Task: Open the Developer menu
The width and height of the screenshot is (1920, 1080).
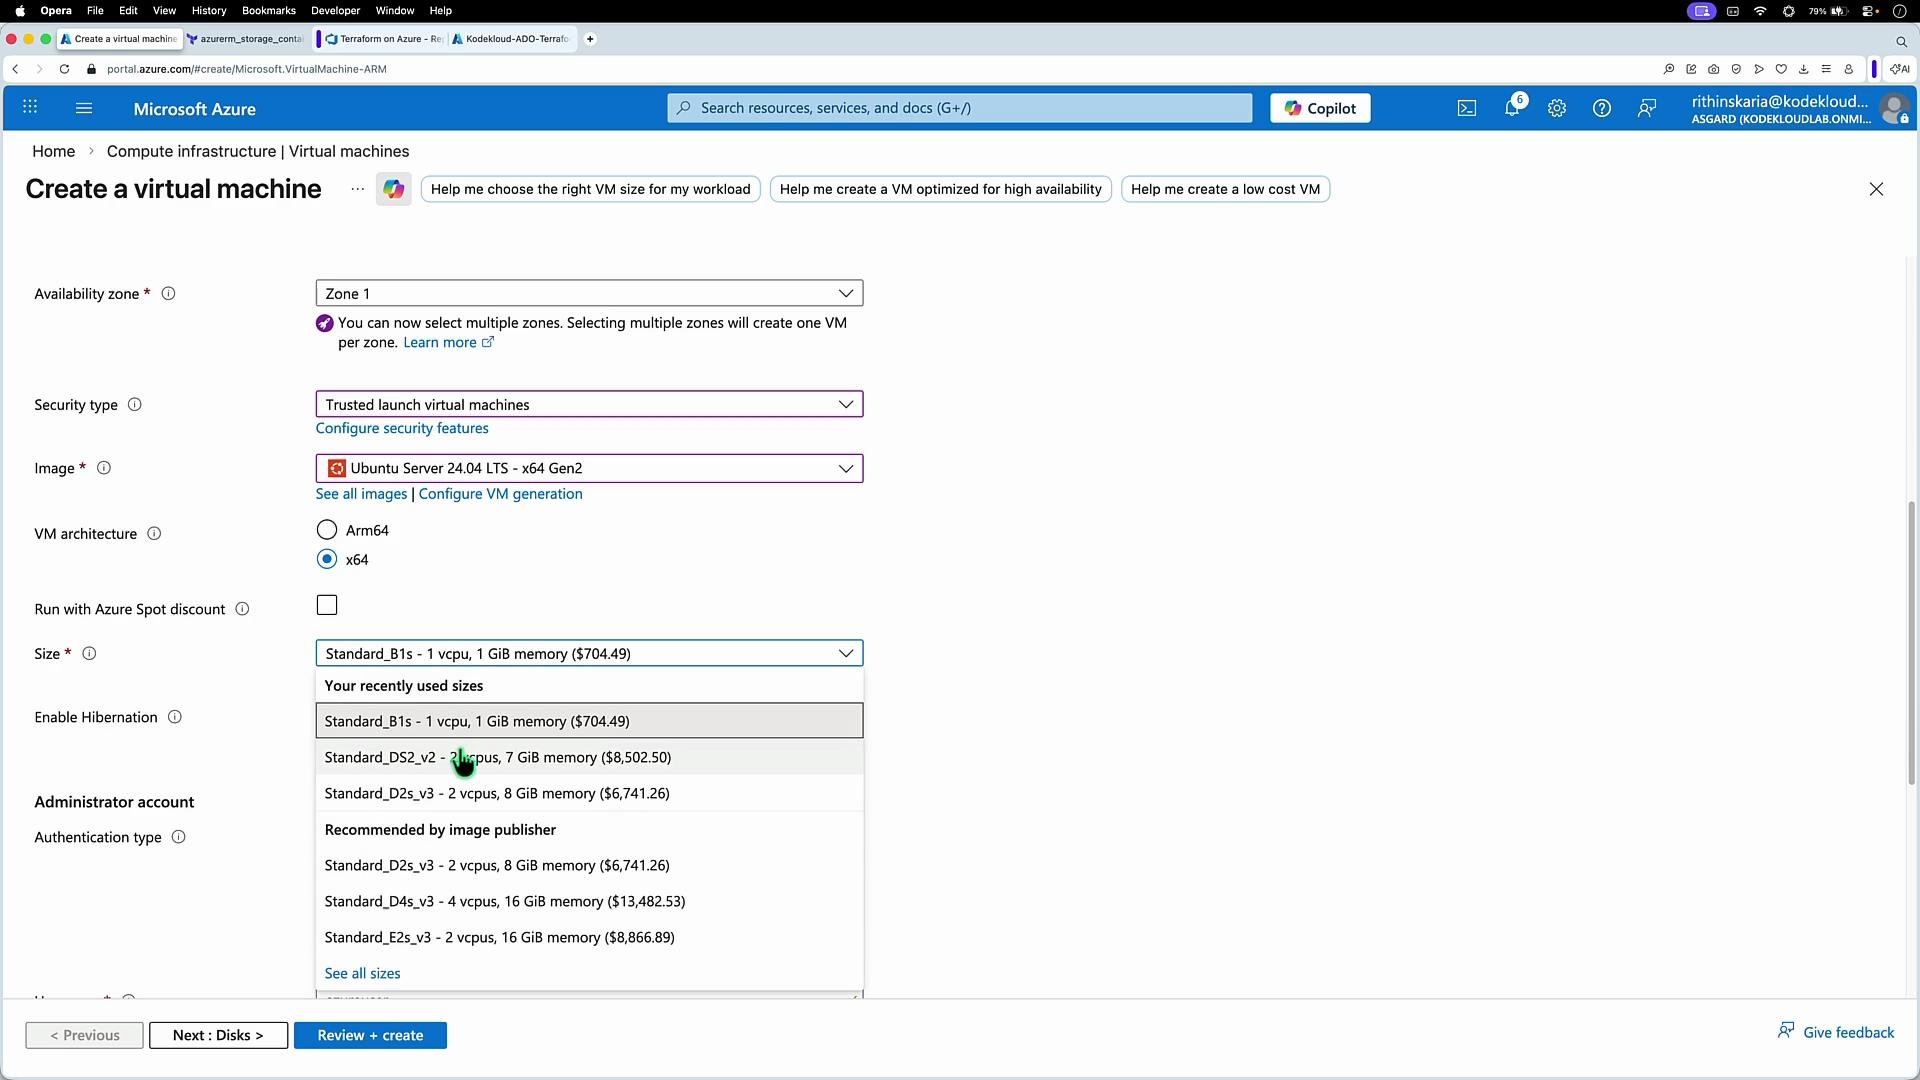Action: 335,10
